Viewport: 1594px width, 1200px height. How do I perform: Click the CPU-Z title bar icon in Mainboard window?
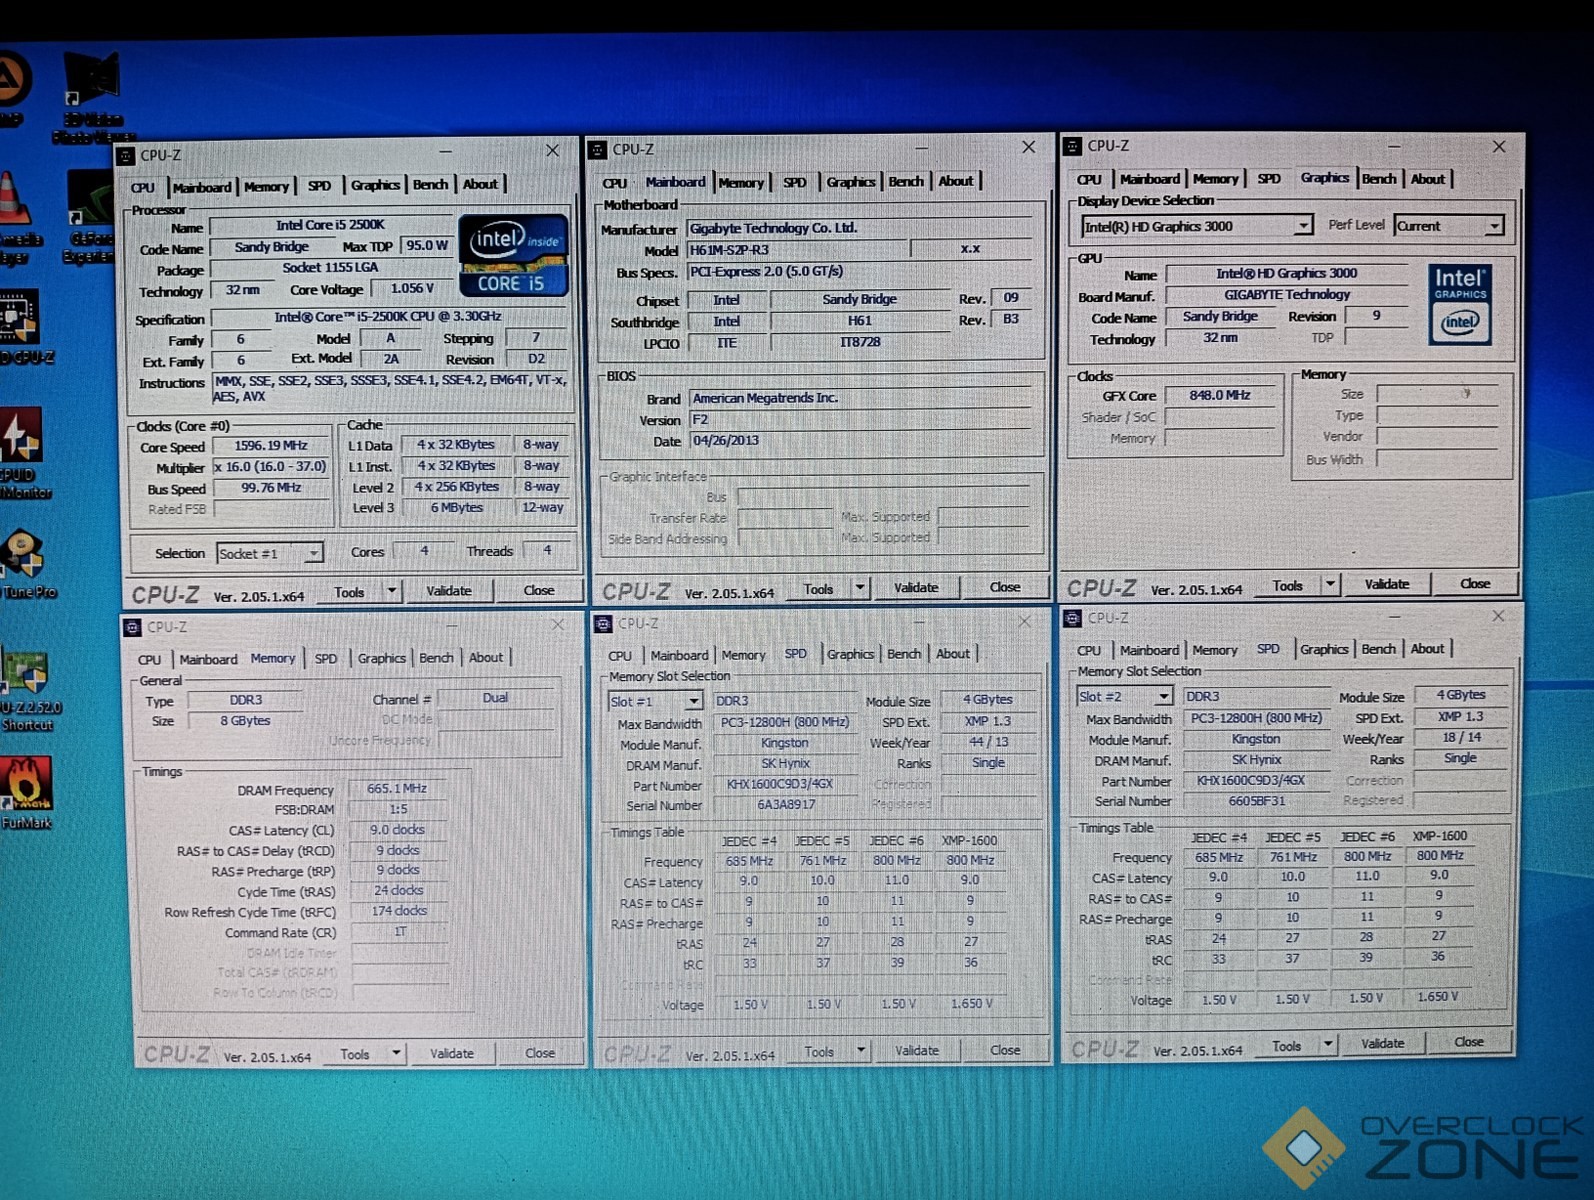pos(598,150)
